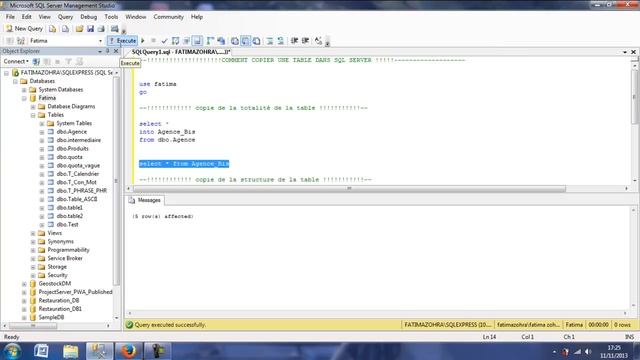640x360 pixels.
Task: Open the active files dropdown arrow of editor
Action: point(625,52)
